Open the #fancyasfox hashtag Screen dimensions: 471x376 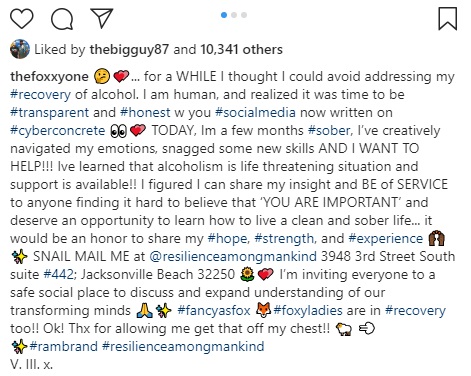click(214, 311)
